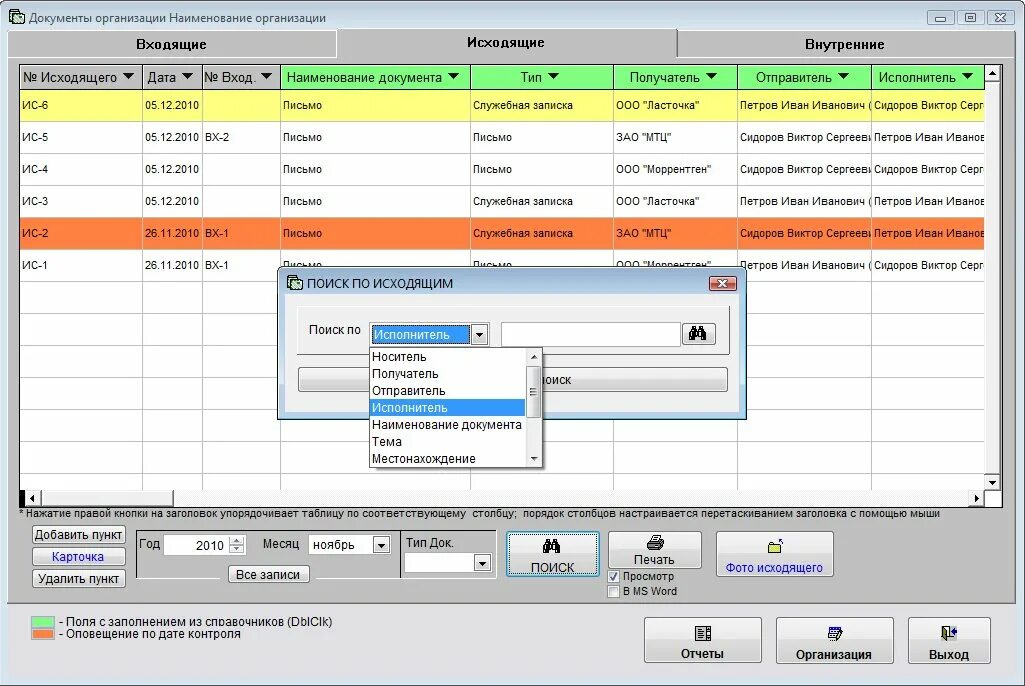This screenshot has height=686, width=1025.
Task: Open the Дата column filter arrow
Action: pos(187,77)
